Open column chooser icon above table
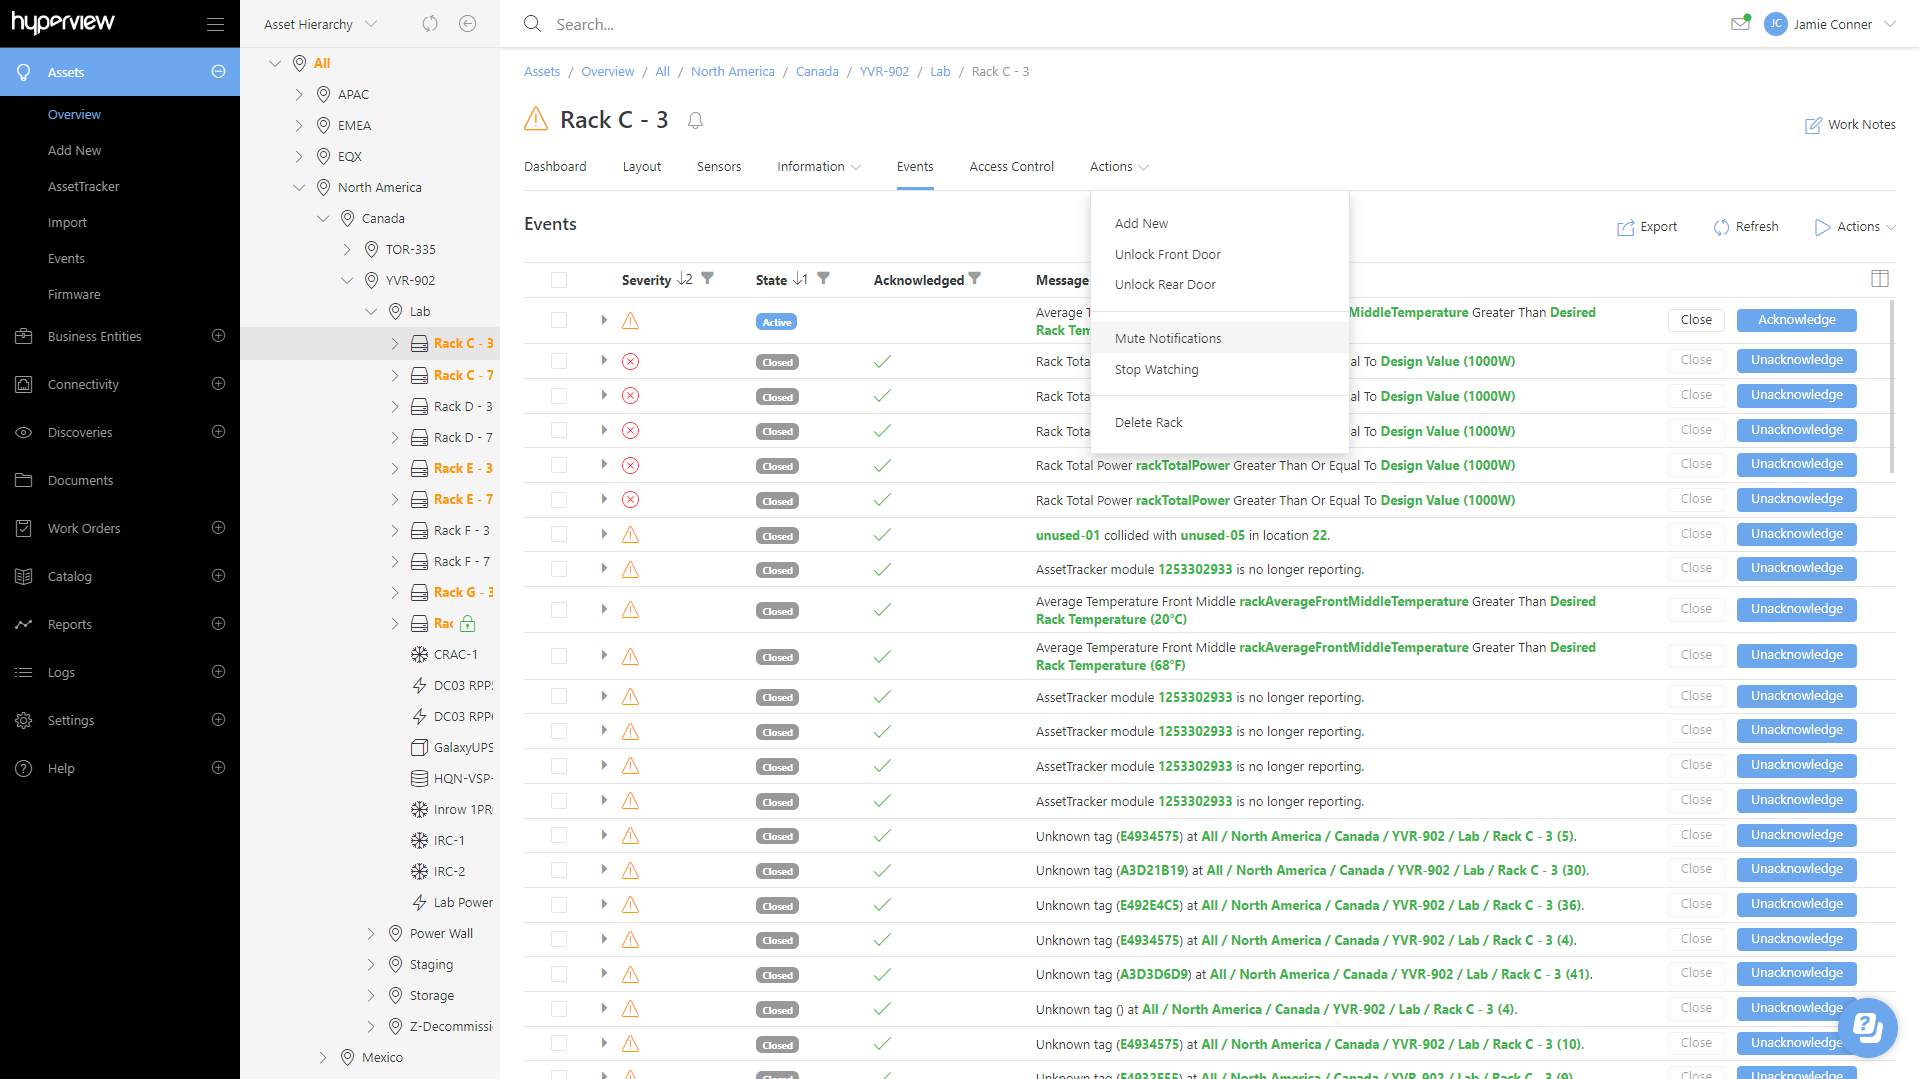1919x1079 pixels. [x=1880, y=279]
